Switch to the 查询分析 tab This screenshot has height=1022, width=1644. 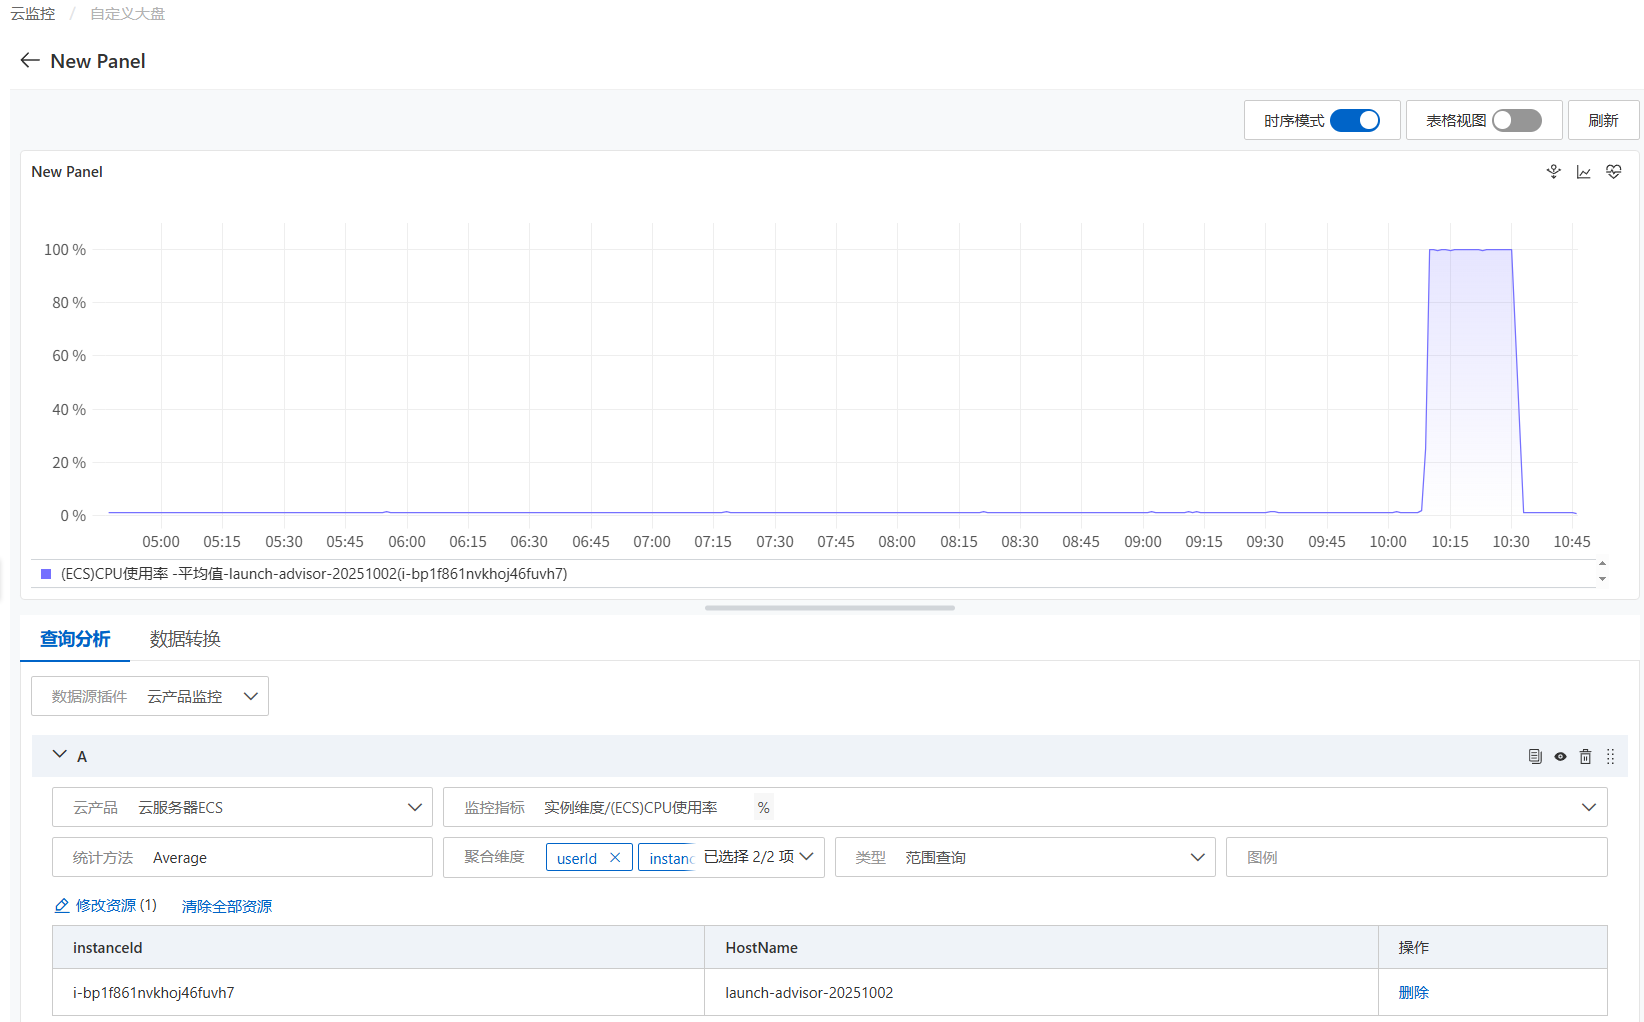point(75,638)
